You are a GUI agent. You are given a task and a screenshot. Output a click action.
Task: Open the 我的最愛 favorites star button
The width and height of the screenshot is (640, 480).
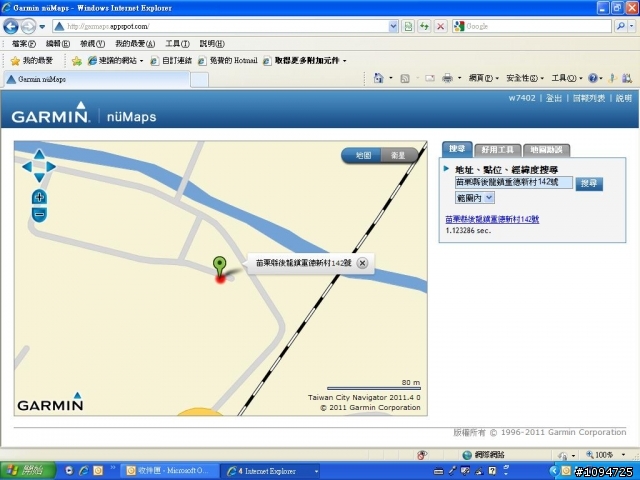tap(32, 61)
